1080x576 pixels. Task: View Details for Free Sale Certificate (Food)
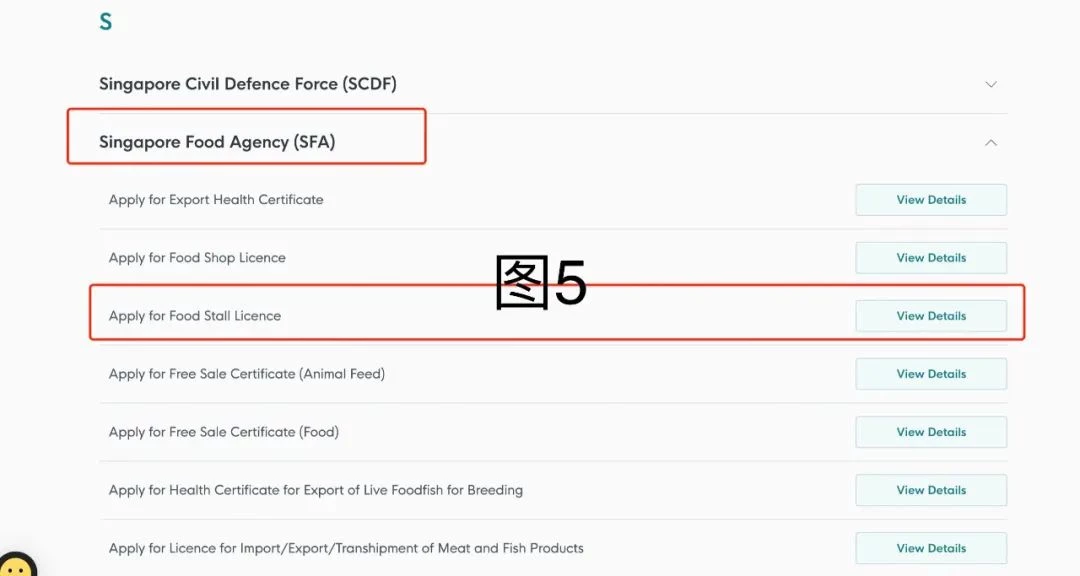pyautogui.click(x=931, y=432)
